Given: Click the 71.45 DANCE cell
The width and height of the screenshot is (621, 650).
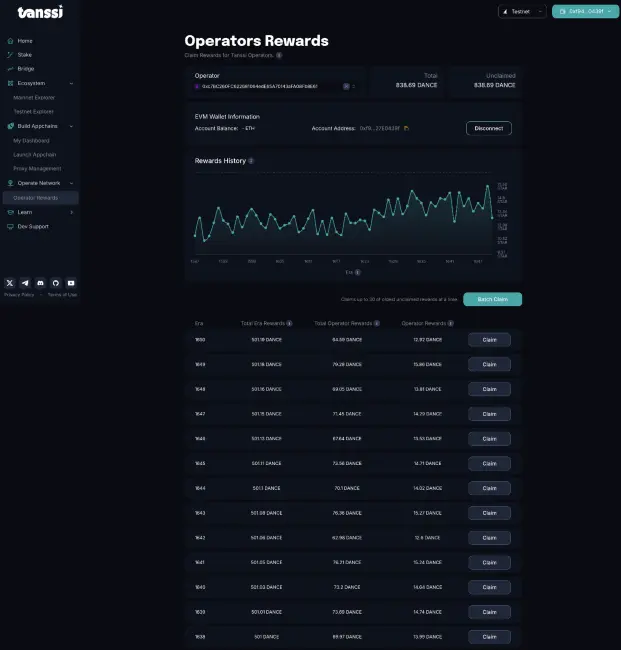Looking at the screenshot, I should tap(347, 414).
